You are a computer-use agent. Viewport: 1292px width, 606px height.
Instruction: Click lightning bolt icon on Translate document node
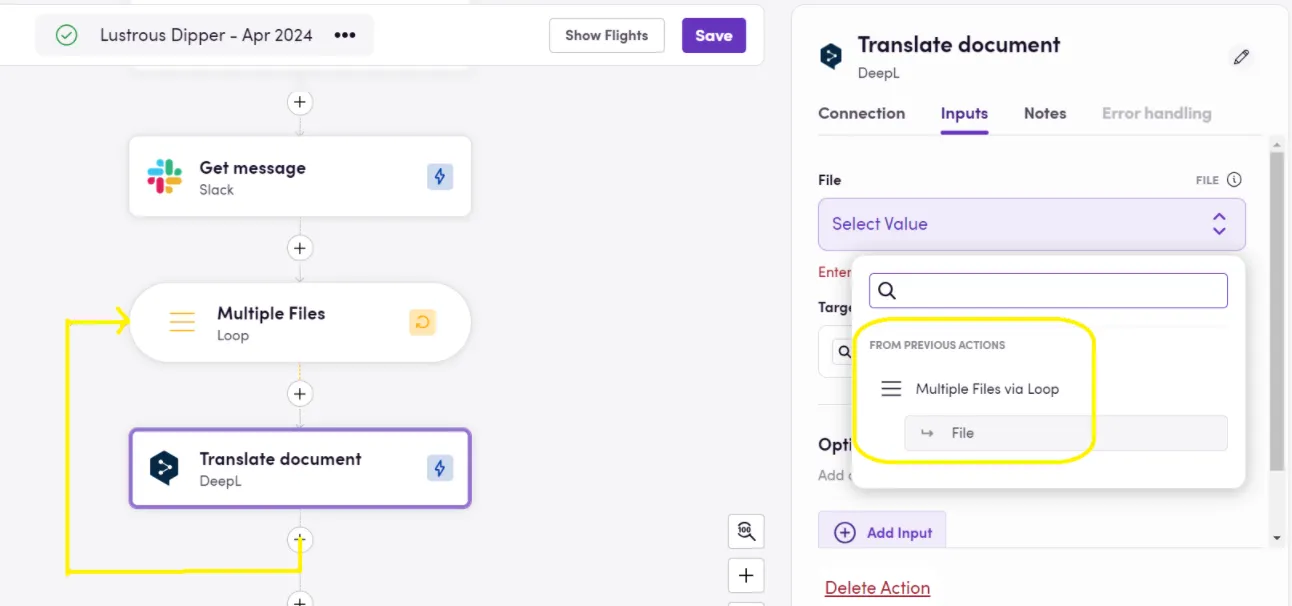[x=440, y=468]
